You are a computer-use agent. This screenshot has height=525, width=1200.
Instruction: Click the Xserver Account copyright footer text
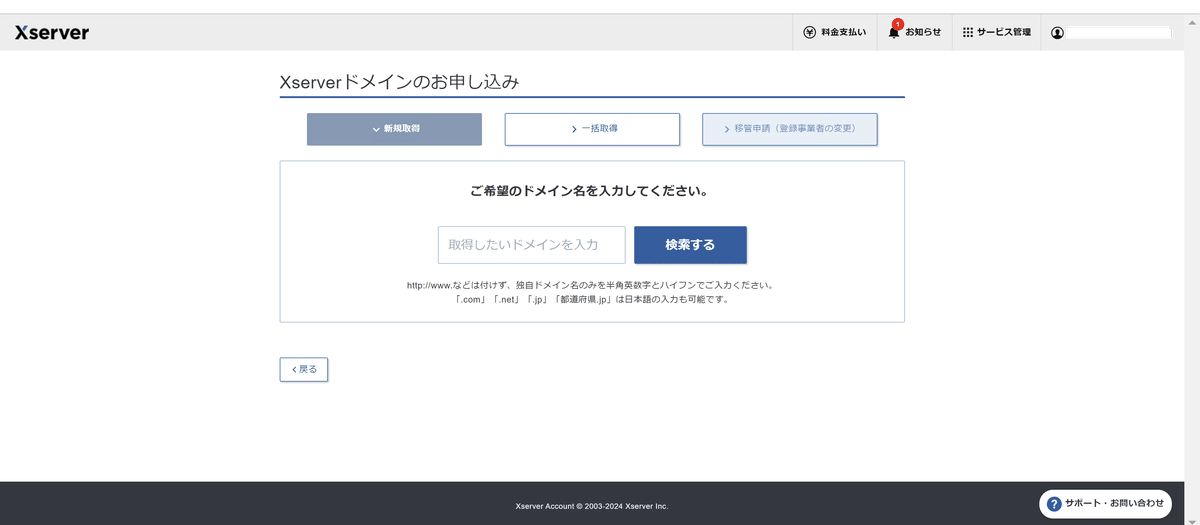[592, 506]
